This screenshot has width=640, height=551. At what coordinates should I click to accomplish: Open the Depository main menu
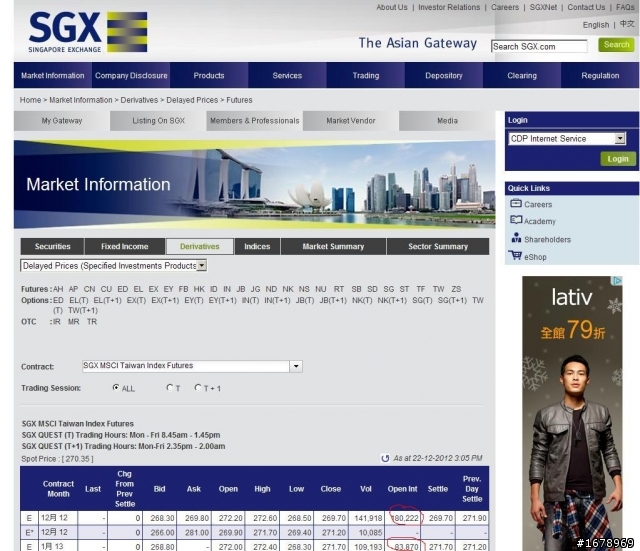[x=444, y=76]
